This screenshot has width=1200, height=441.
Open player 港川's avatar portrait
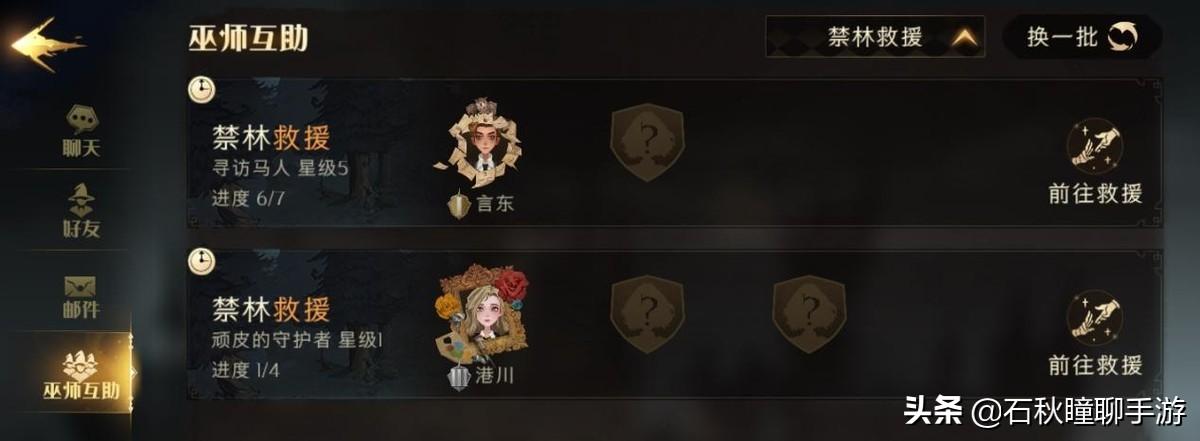coord(480,315)
